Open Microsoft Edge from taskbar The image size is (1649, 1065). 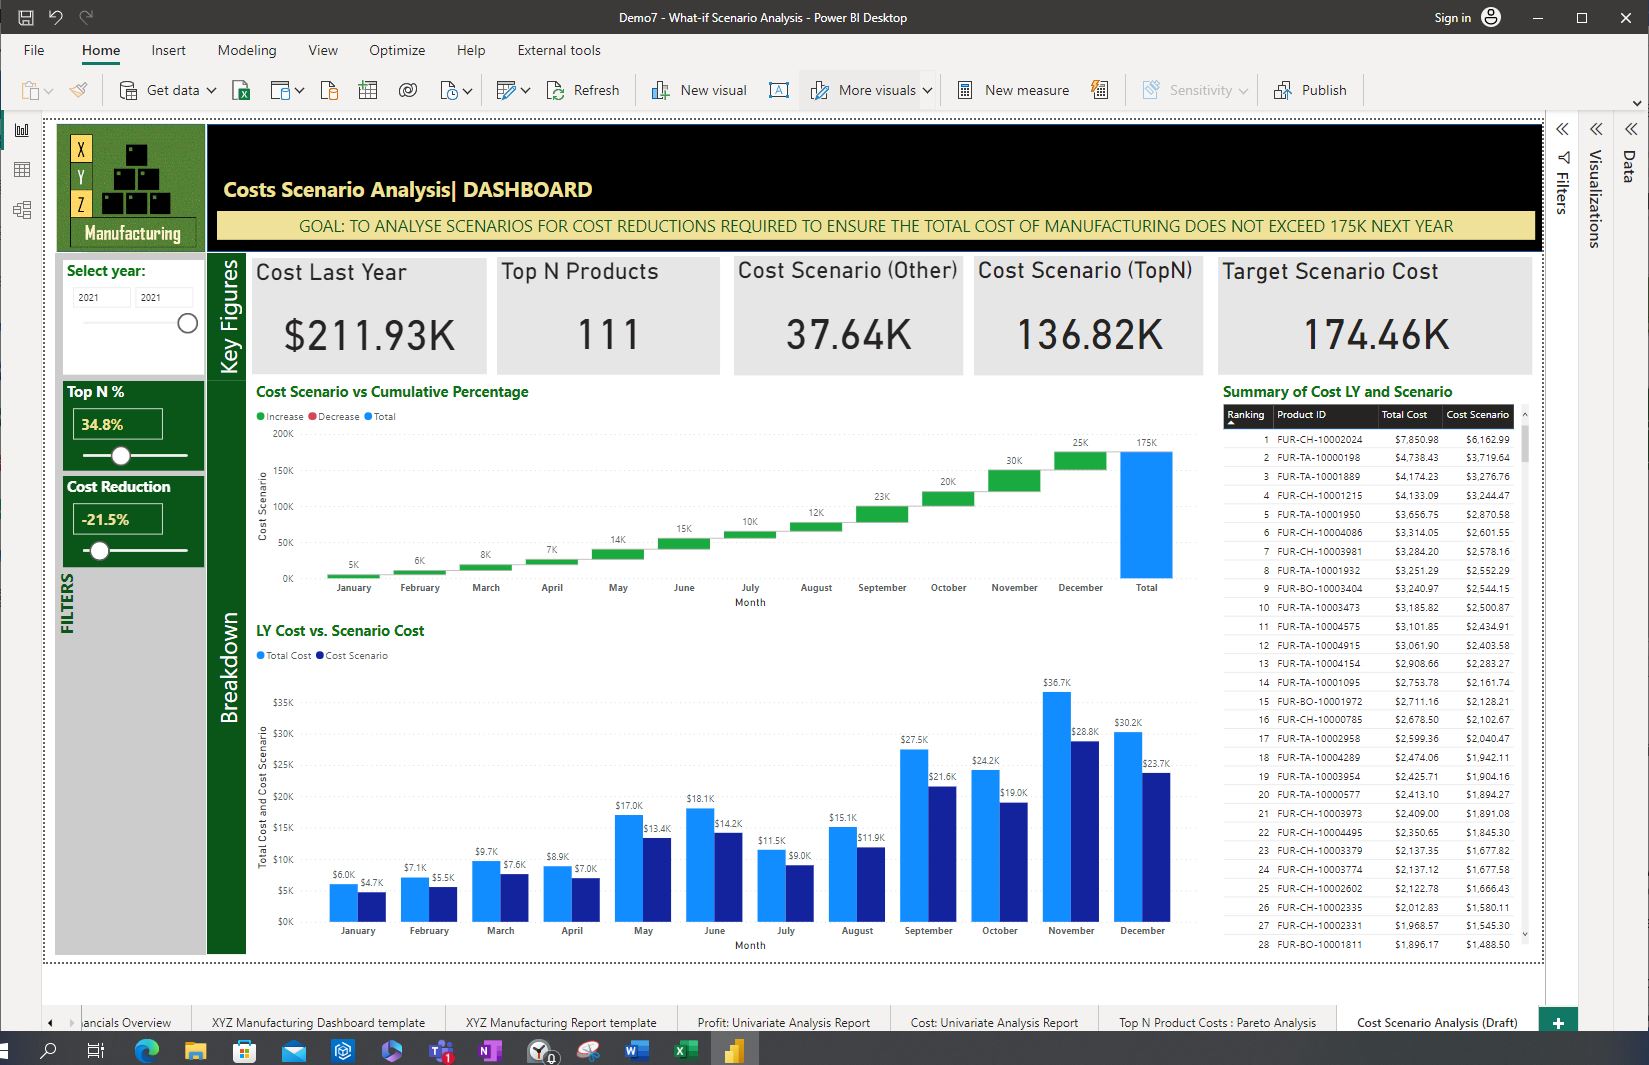tap(147, 1050)
